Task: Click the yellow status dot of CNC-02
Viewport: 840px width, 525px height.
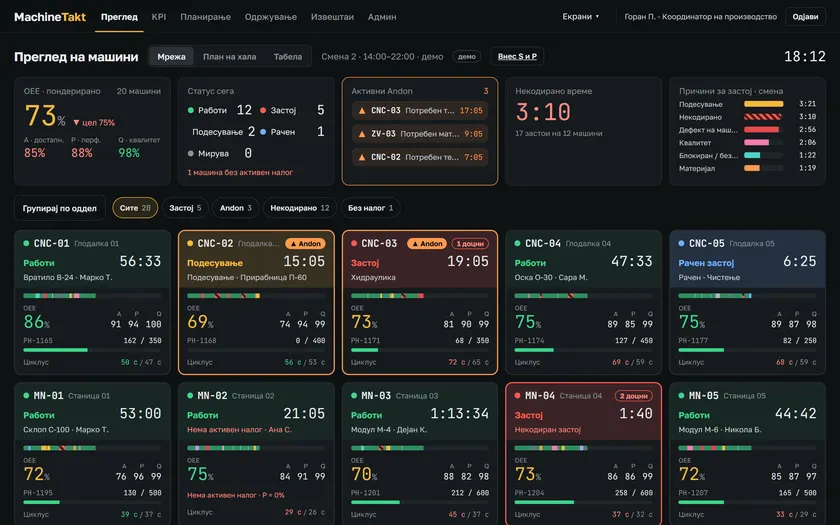Action: click(x=190, y=243)
